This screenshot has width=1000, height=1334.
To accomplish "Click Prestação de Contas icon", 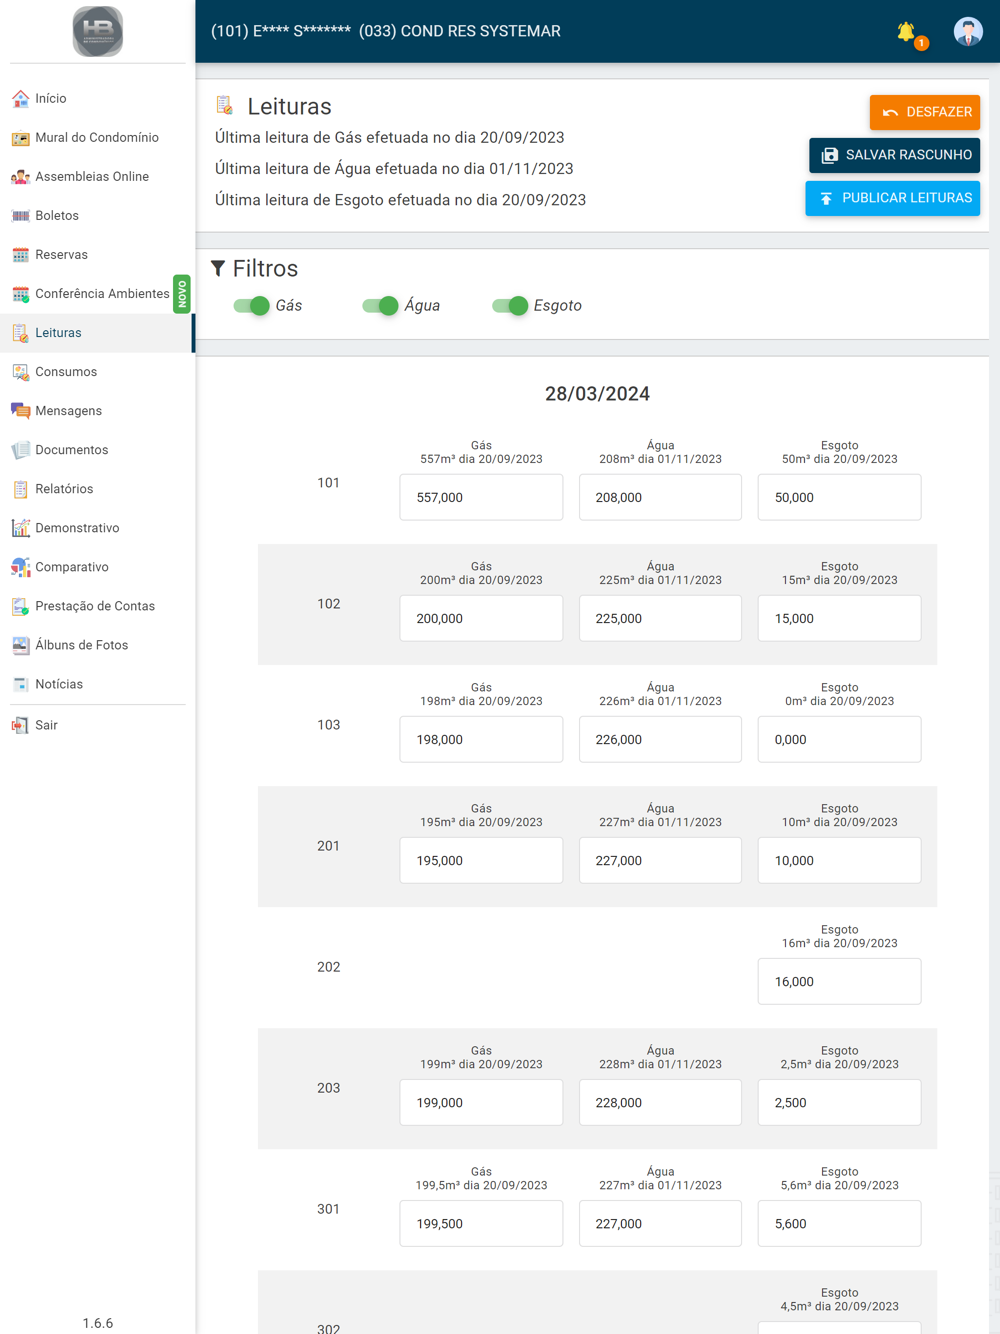I will point(20,605).
